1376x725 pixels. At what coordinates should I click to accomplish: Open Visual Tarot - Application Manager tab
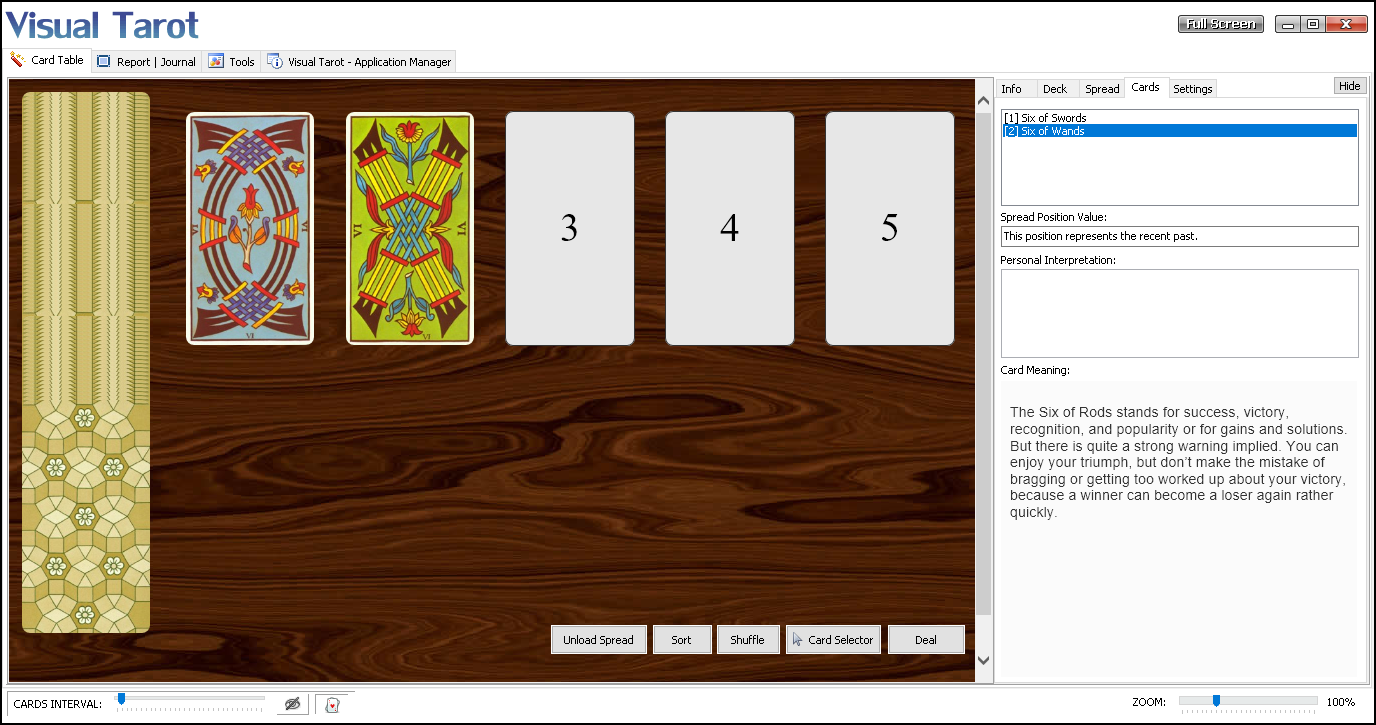click(x=359, y=62)
